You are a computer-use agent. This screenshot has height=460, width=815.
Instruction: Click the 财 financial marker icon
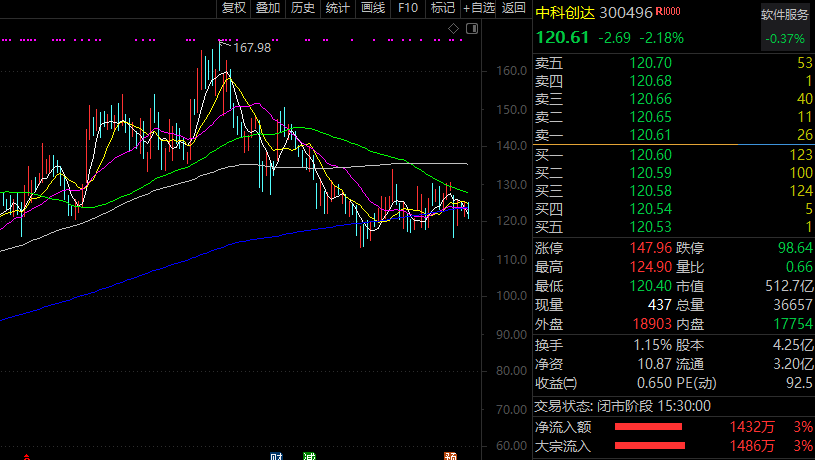click(276, 455)
